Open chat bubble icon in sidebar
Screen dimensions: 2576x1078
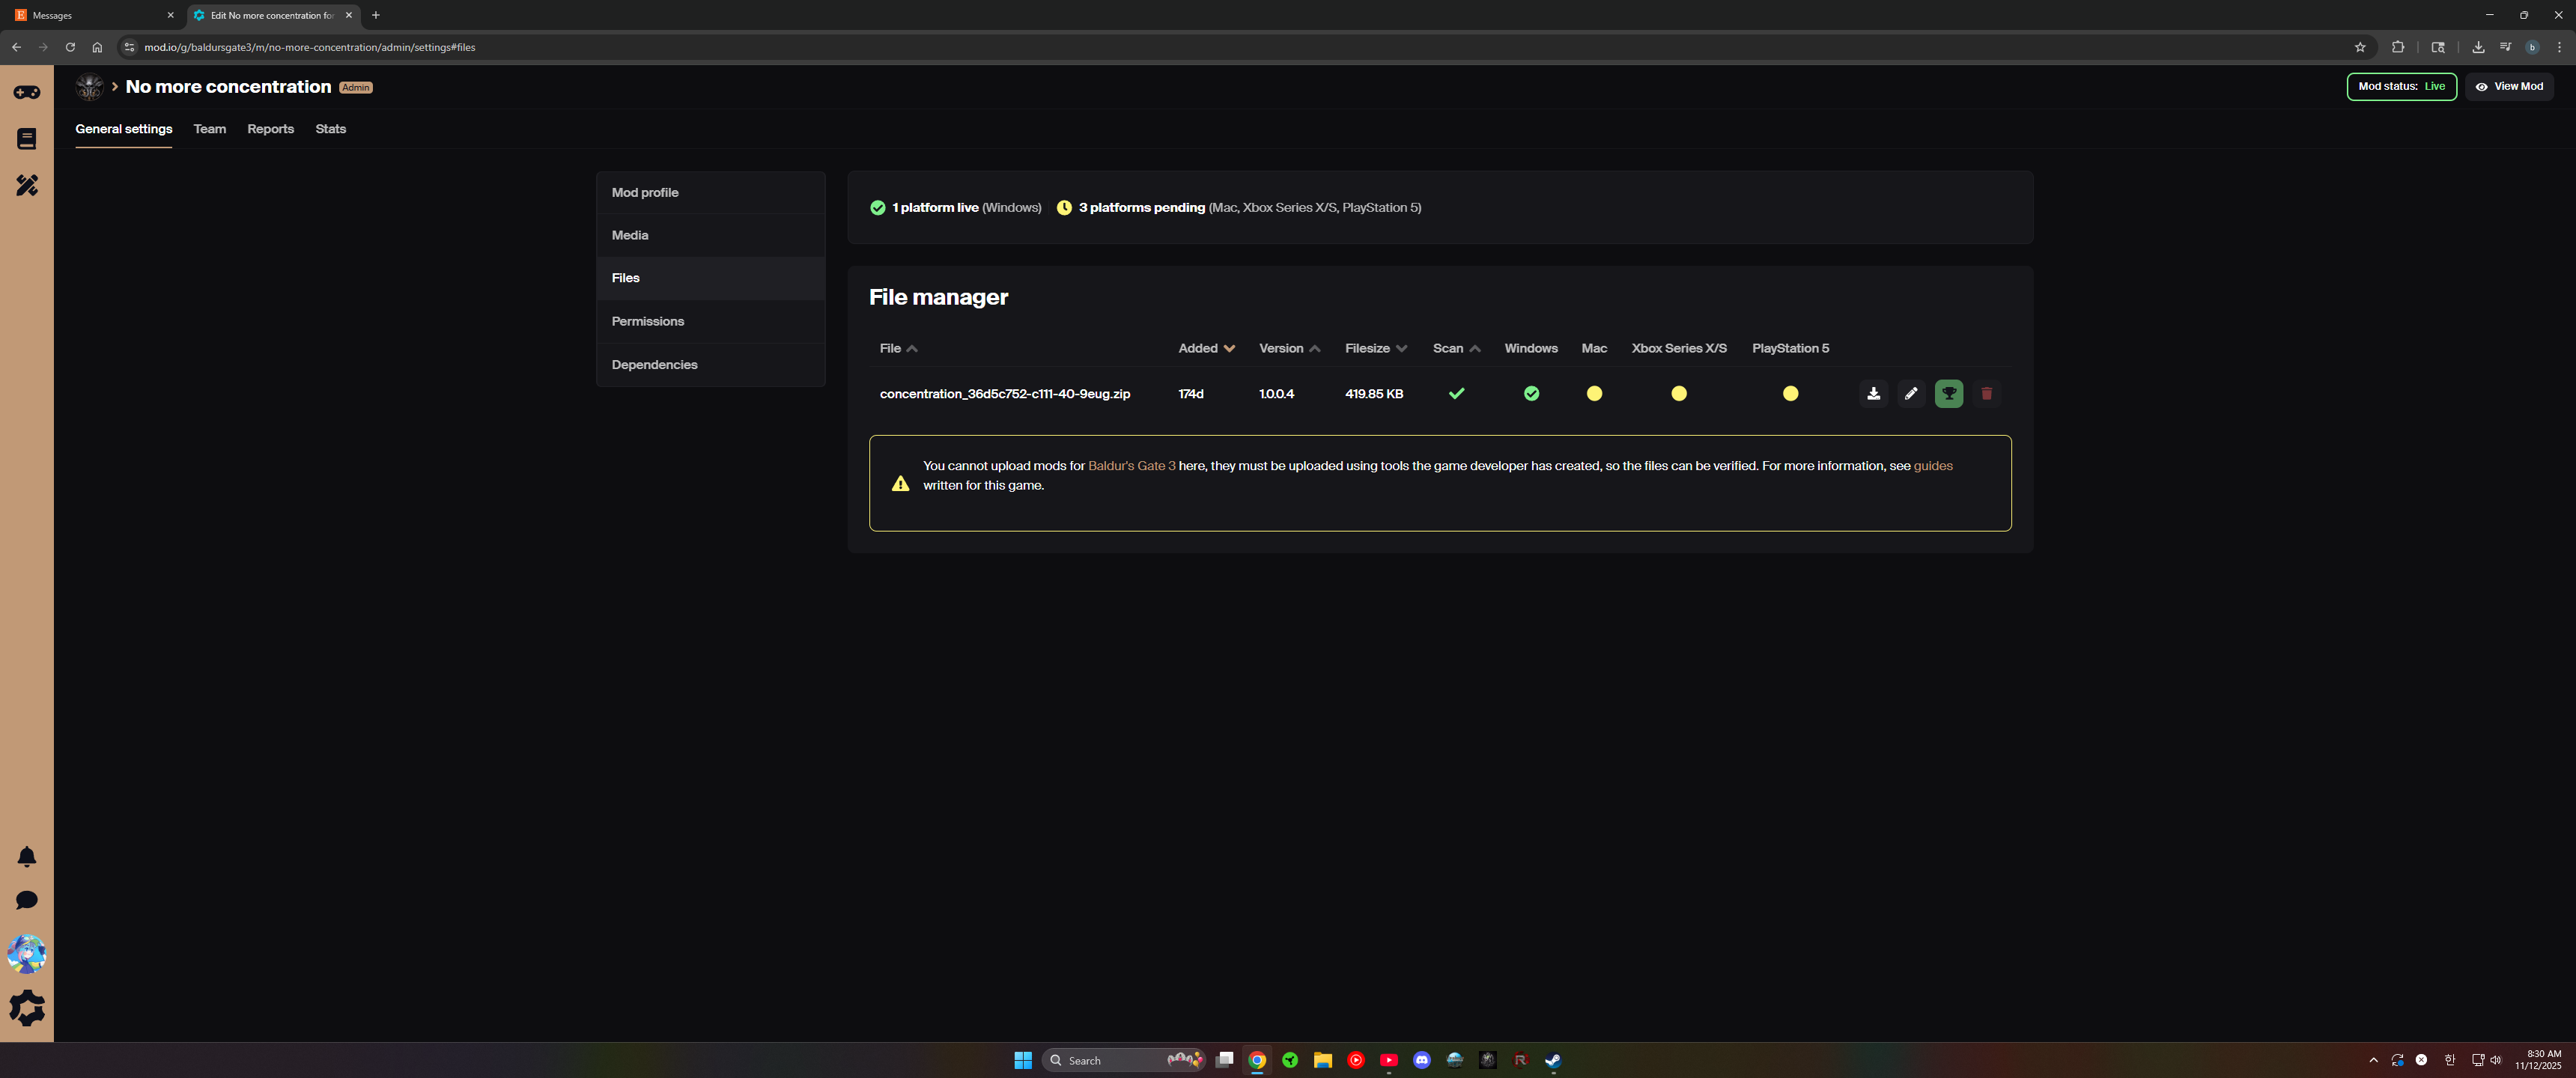tap(27, 900)
